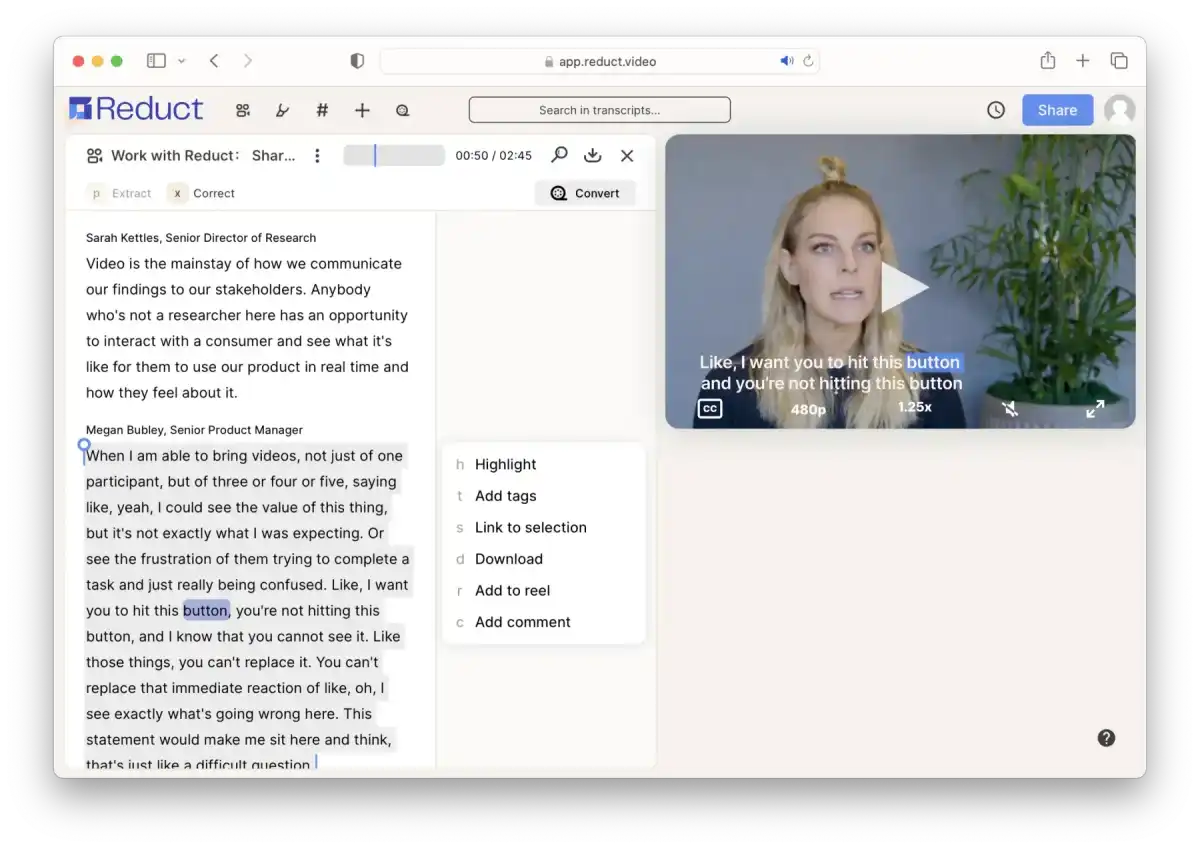Image resolution: width=1200 pixels, height=849 pixels.
Task: Download the recording via download icon
Action: click(x=593, y=155)
